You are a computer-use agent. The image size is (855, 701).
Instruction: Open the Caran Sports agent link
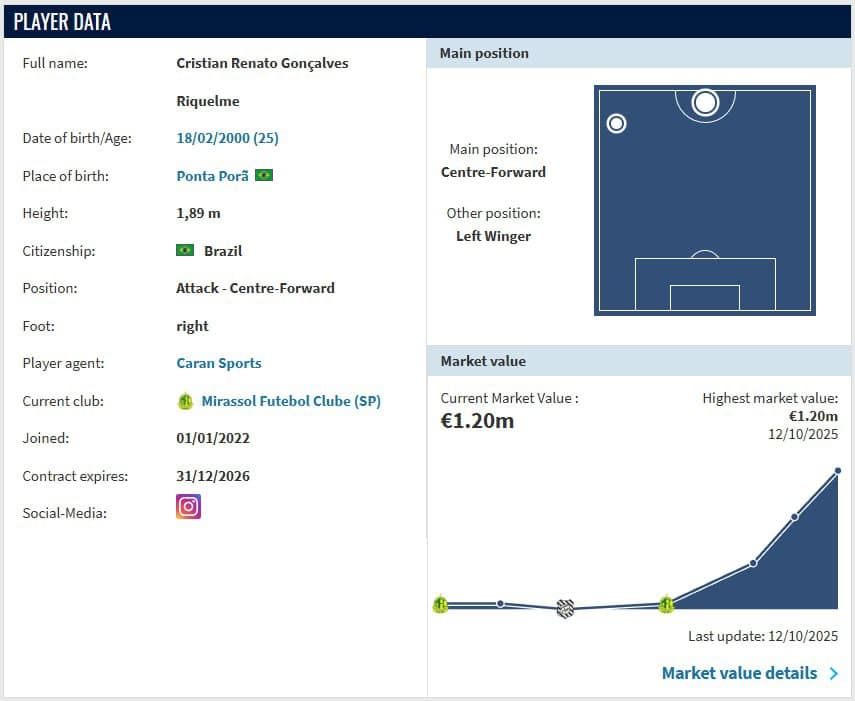219,363
